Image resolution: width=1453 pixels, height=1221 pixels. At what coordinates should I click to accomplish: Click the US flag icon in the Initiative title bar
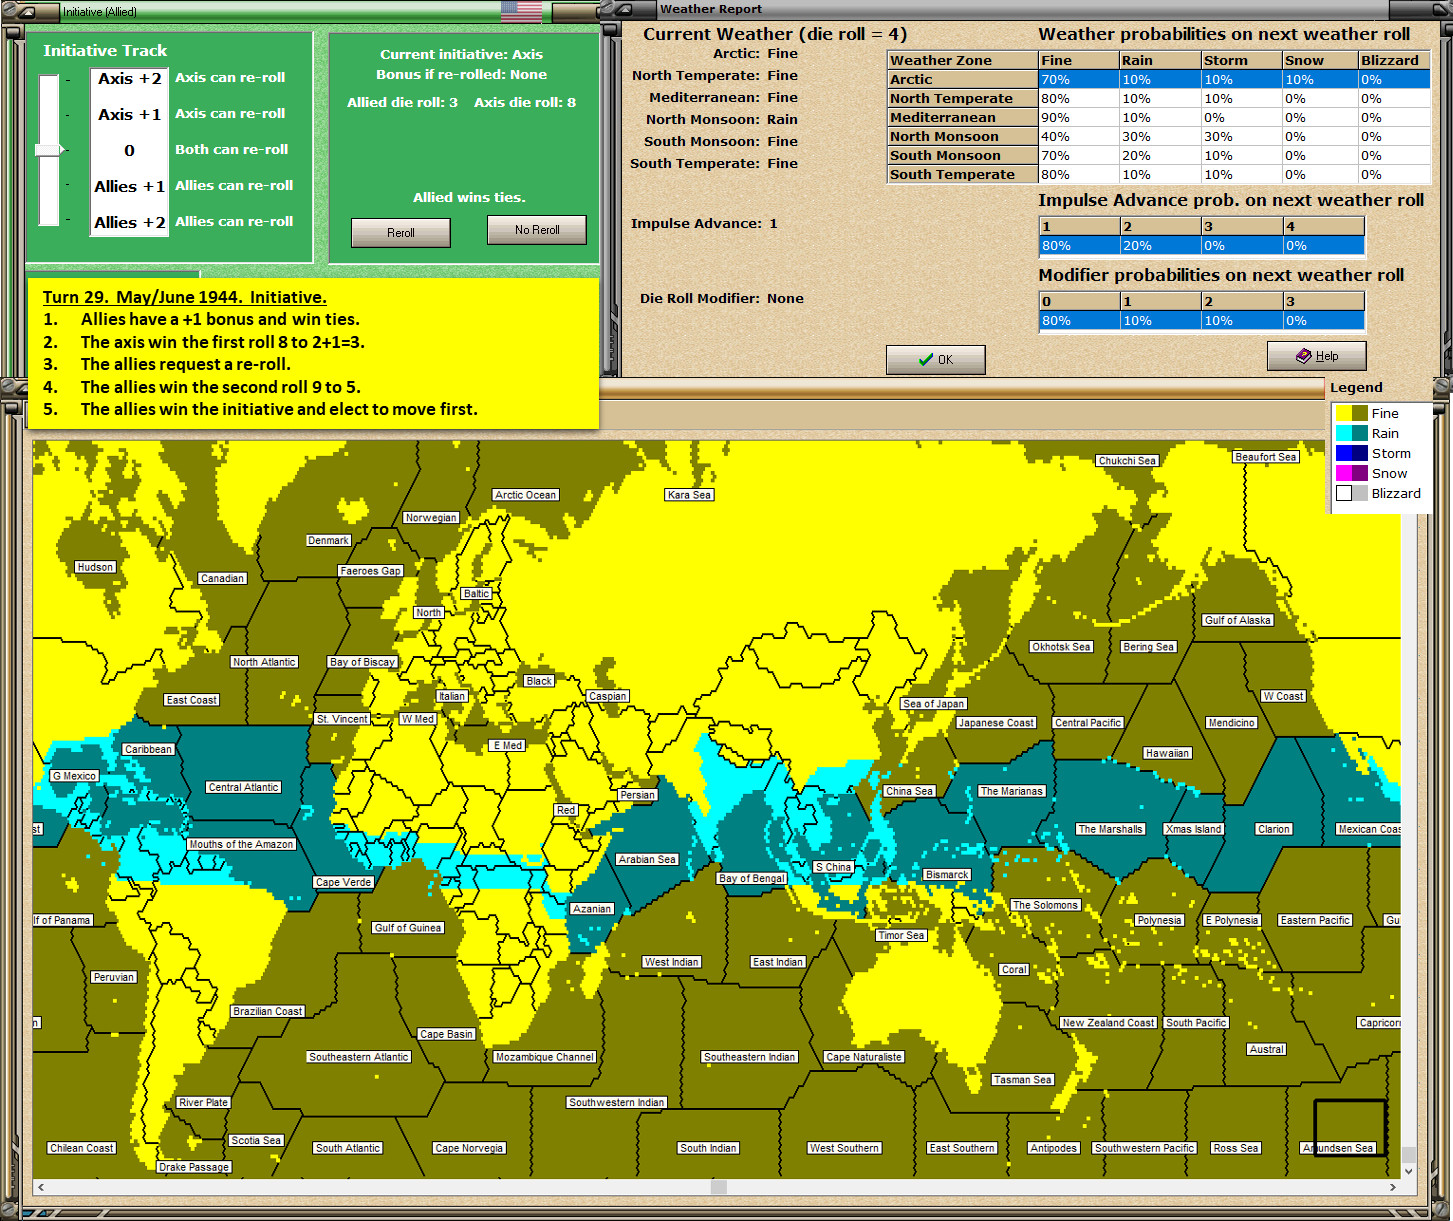click(521, 11)
